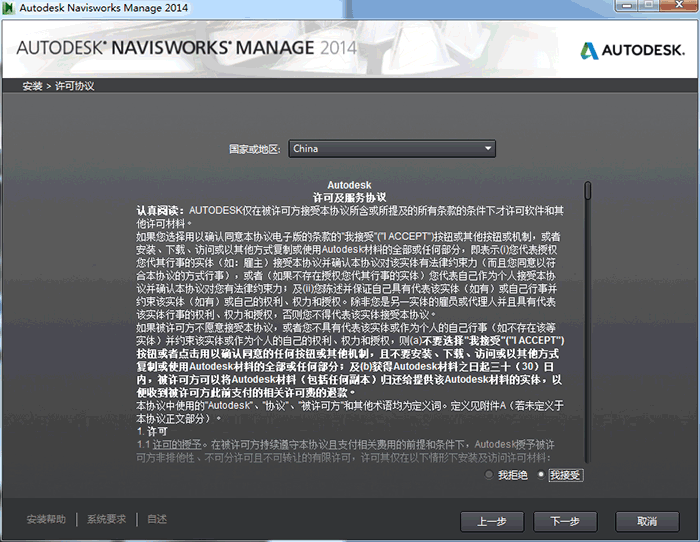Open the 国家或地区 country dropdown showing China
The width and height of the screenshot is (700, 542).
(x=392, y=149)
